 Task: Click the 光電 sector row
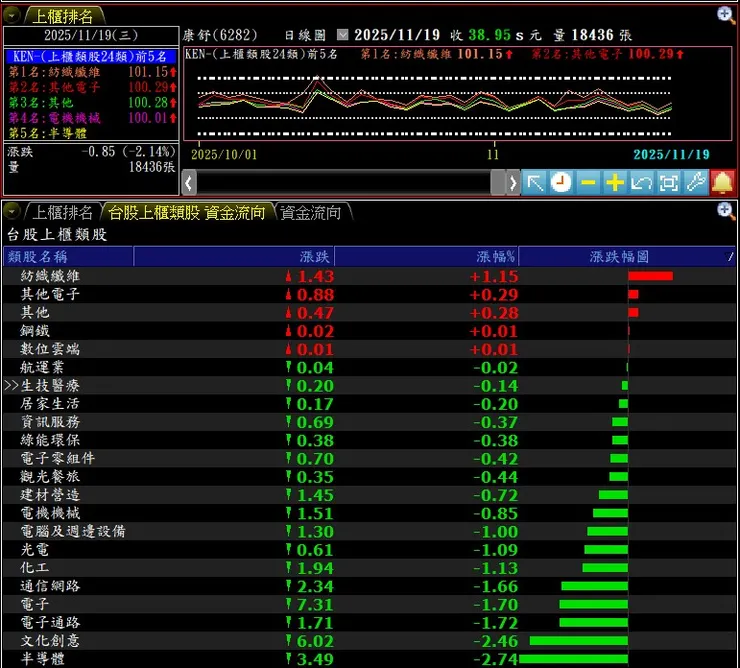pos(369,550)
